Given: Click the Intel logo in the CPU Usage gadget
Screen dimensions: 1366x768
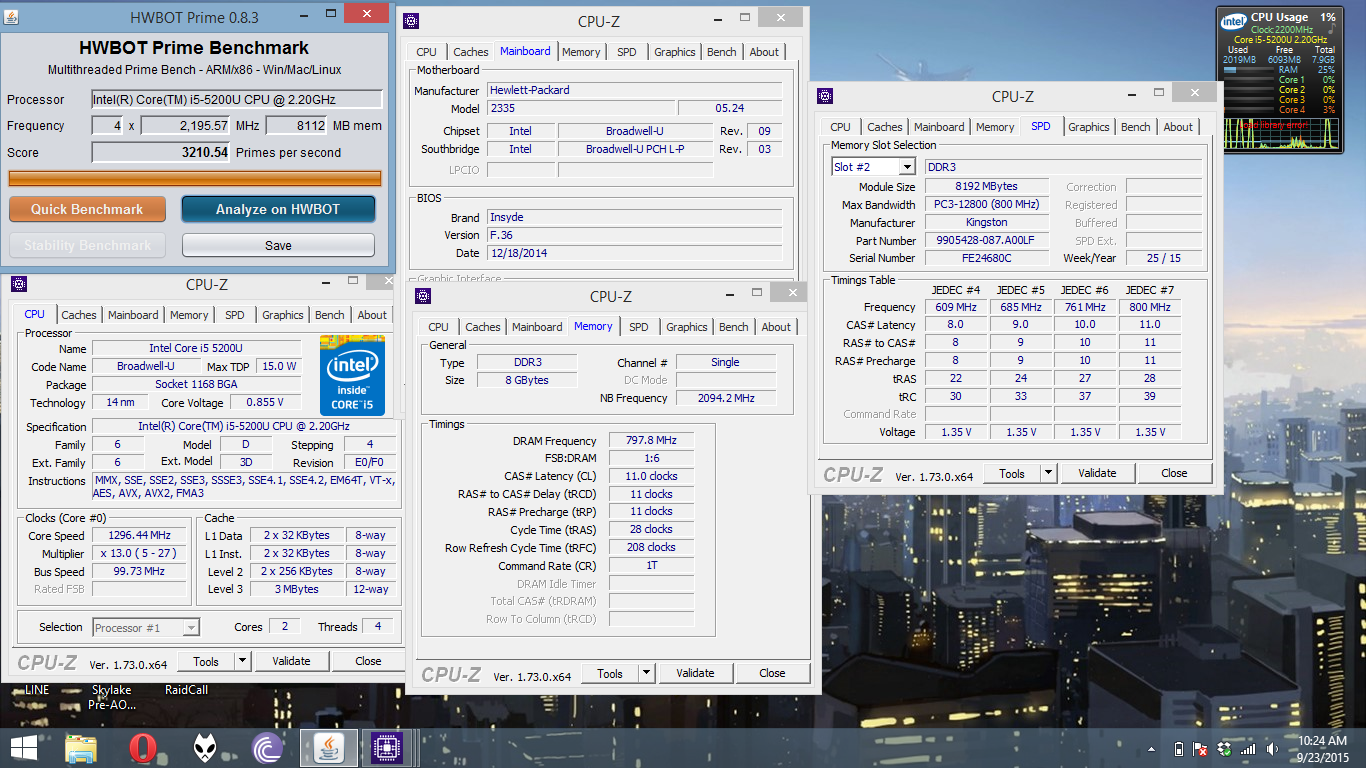Looking at the screenshot, I should (x=1234, y=22).
